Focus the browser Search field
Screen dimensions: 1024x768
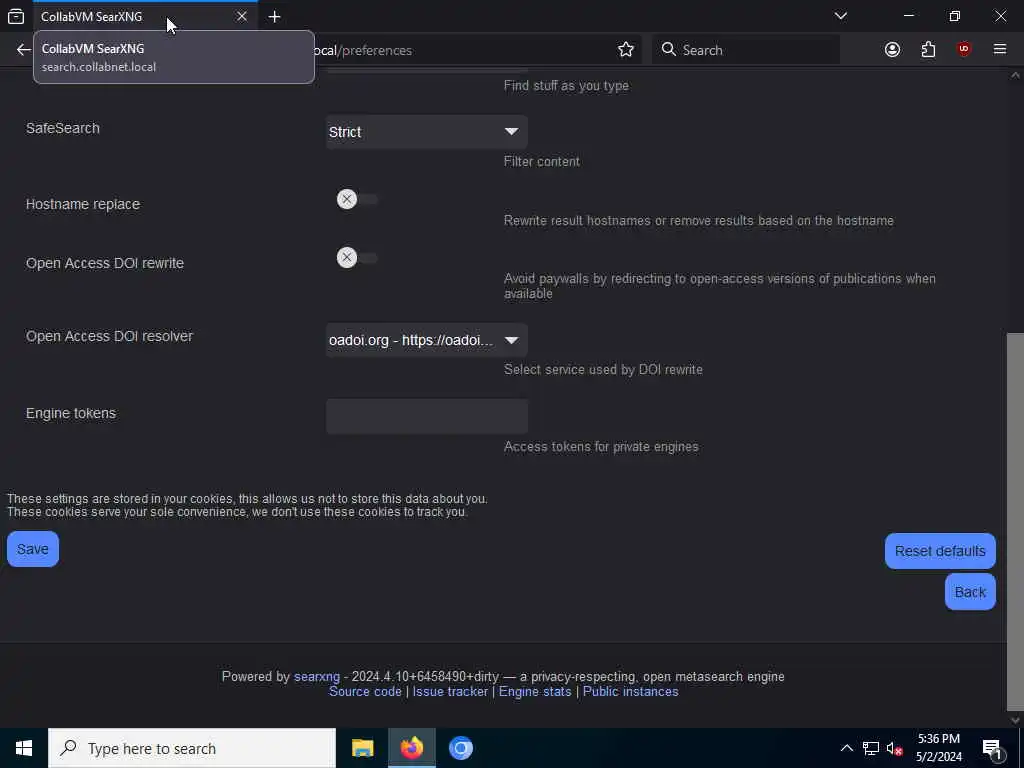(x=746, y=50)
